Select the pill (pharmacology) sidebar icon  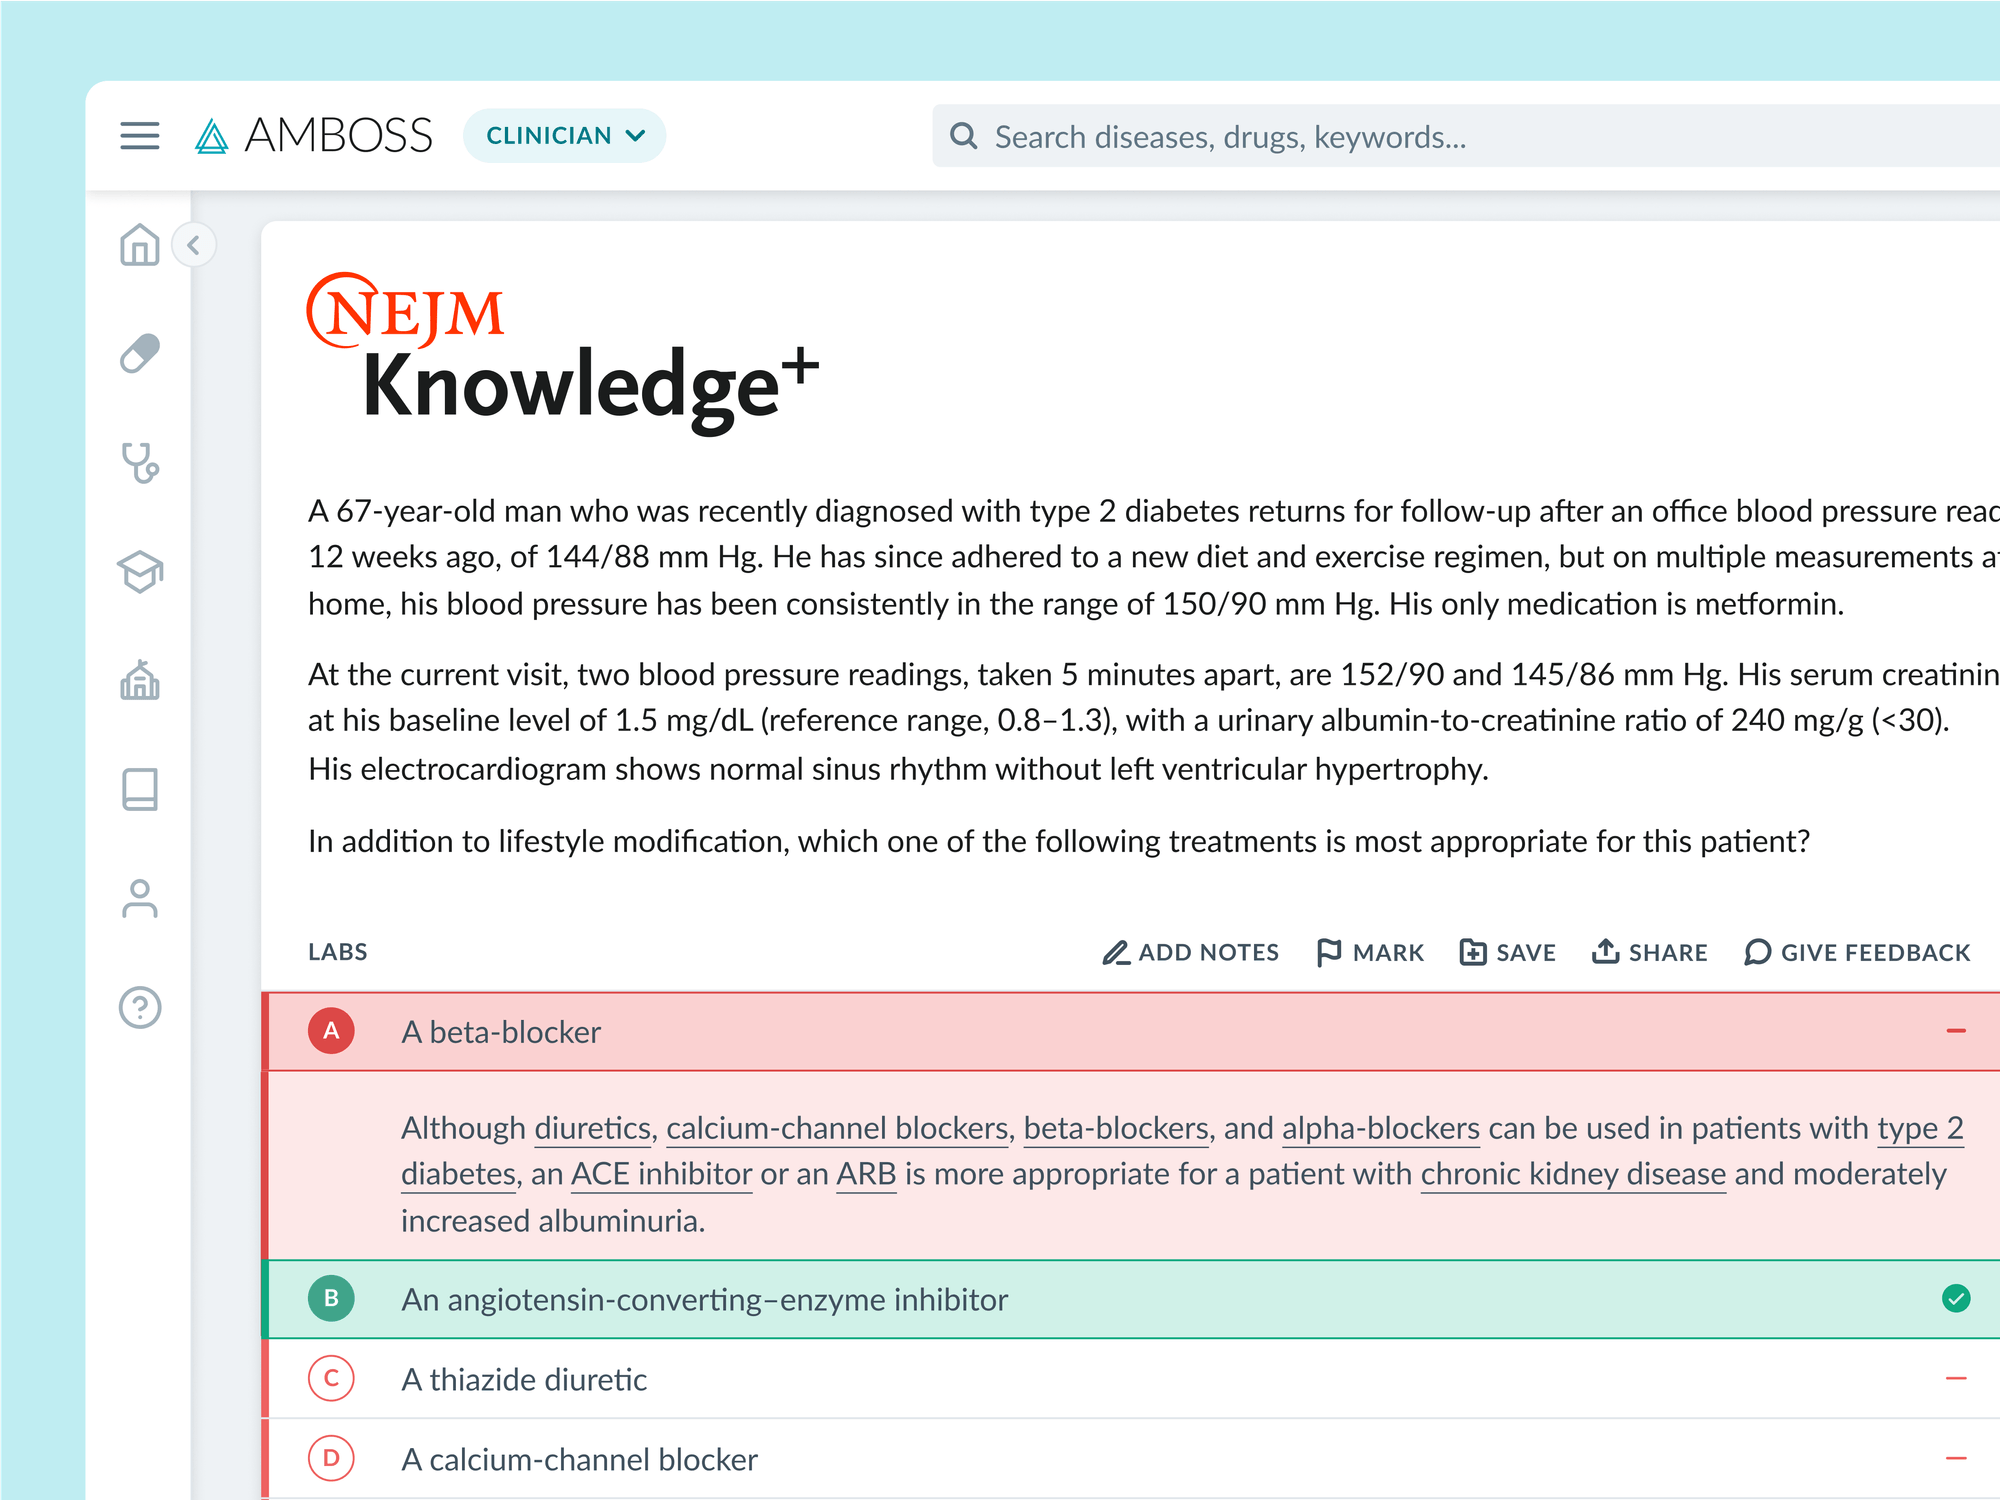point(140,353)
